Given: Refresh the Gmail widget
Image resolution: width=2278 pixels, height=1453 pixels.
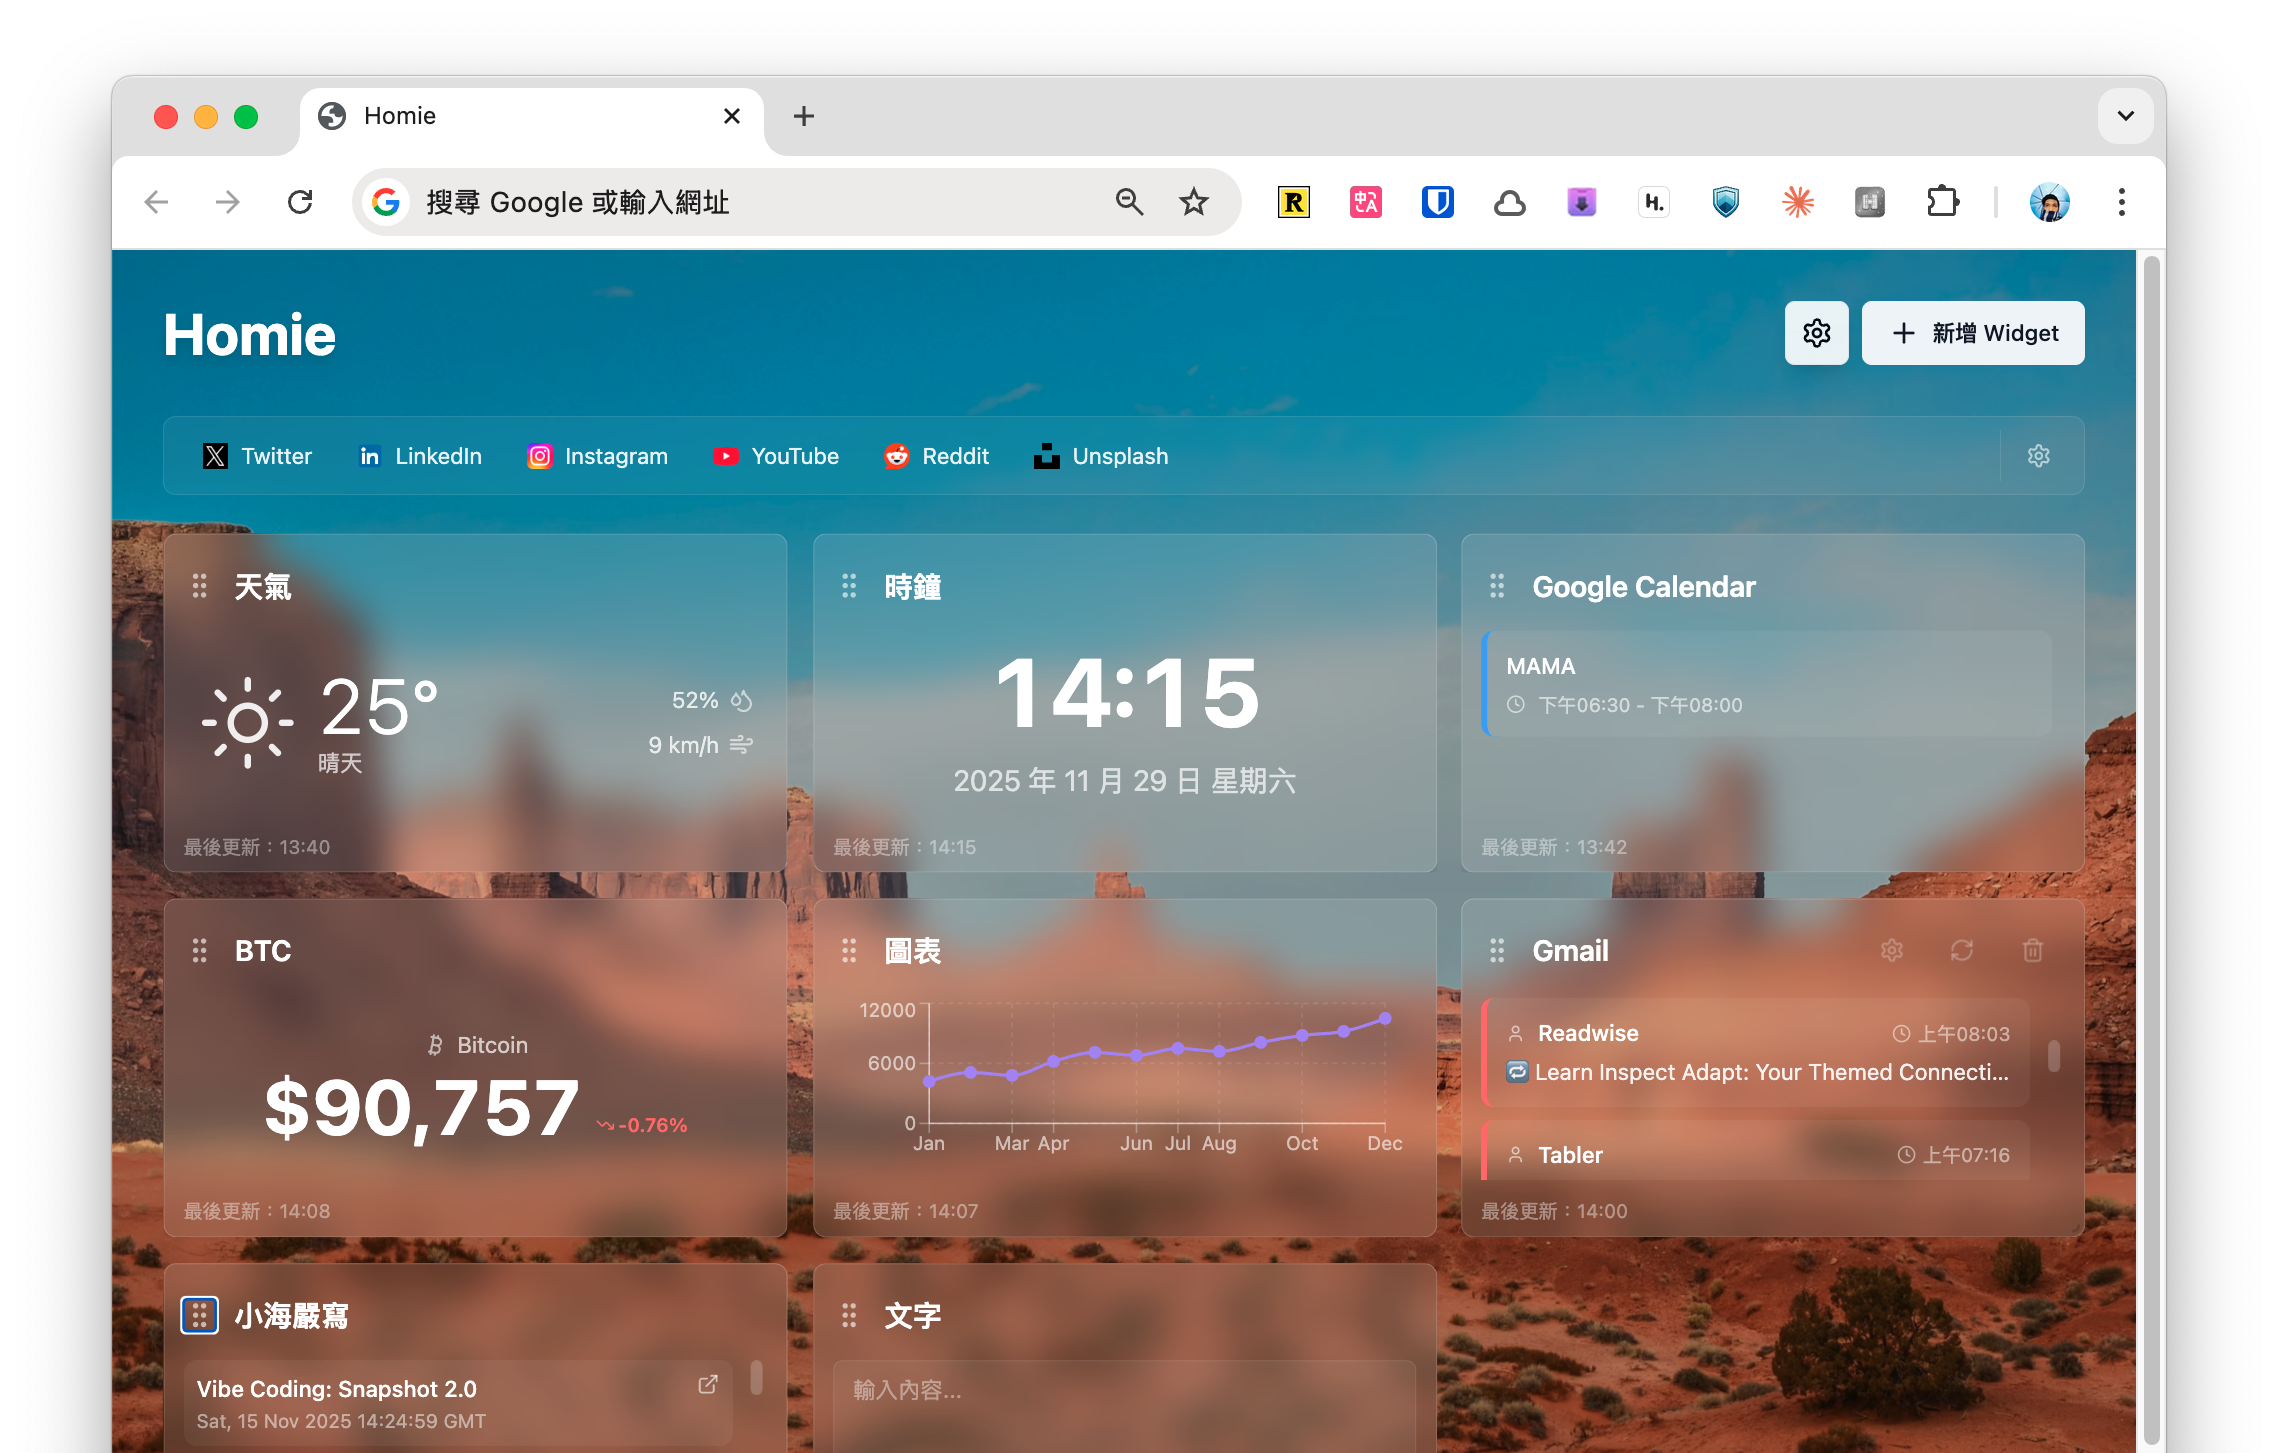Looking at the screenshot, I should 1961,950.
